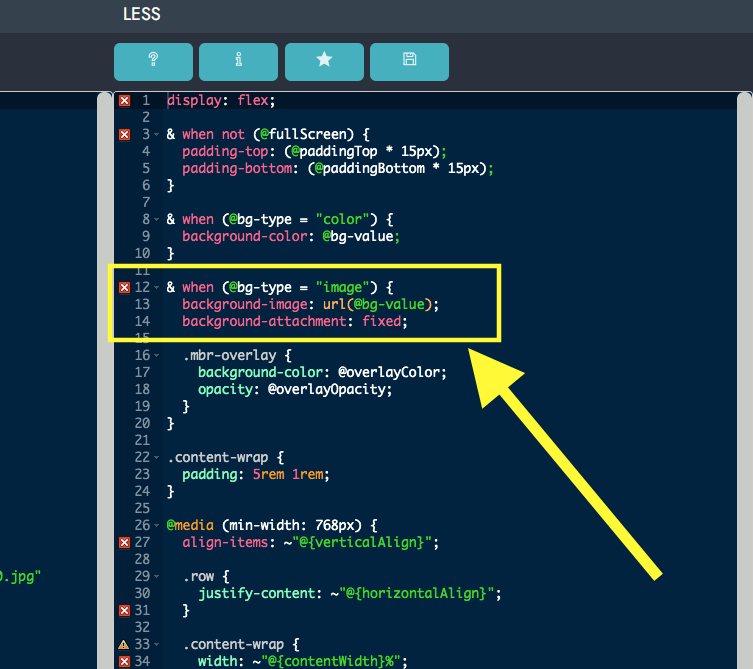
Task: Select the LESS tab header
Action: pyautogui.click(x=142, y=14)
